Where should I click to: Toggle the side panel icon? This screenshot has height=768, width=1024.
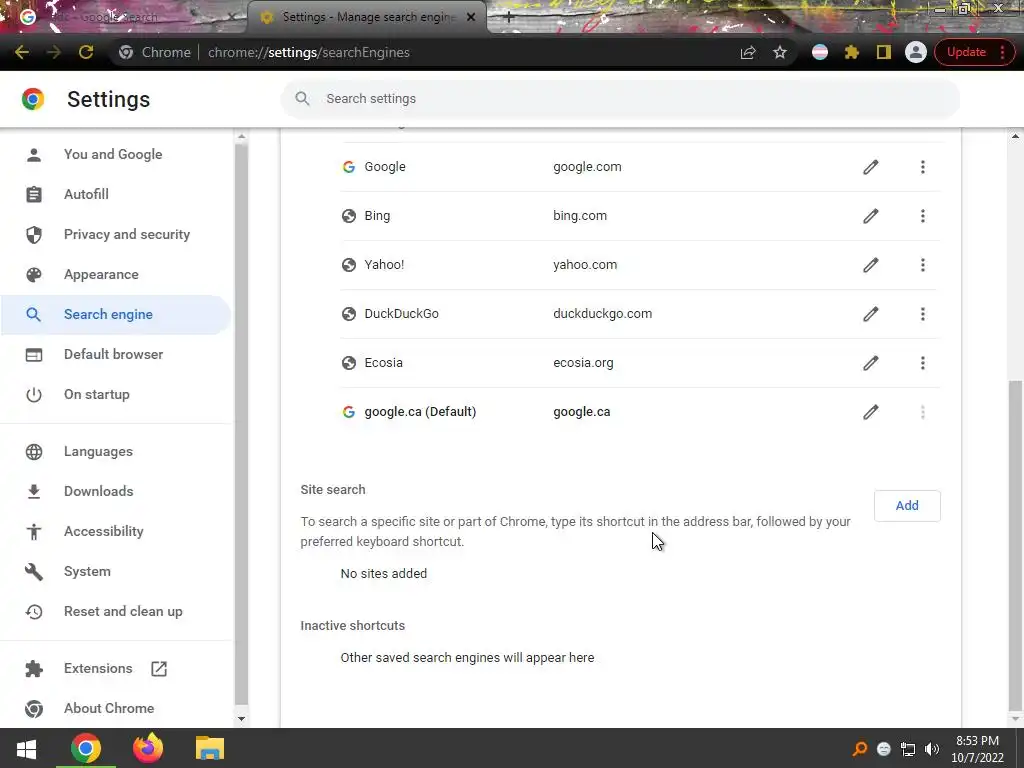tap(884, 52)
